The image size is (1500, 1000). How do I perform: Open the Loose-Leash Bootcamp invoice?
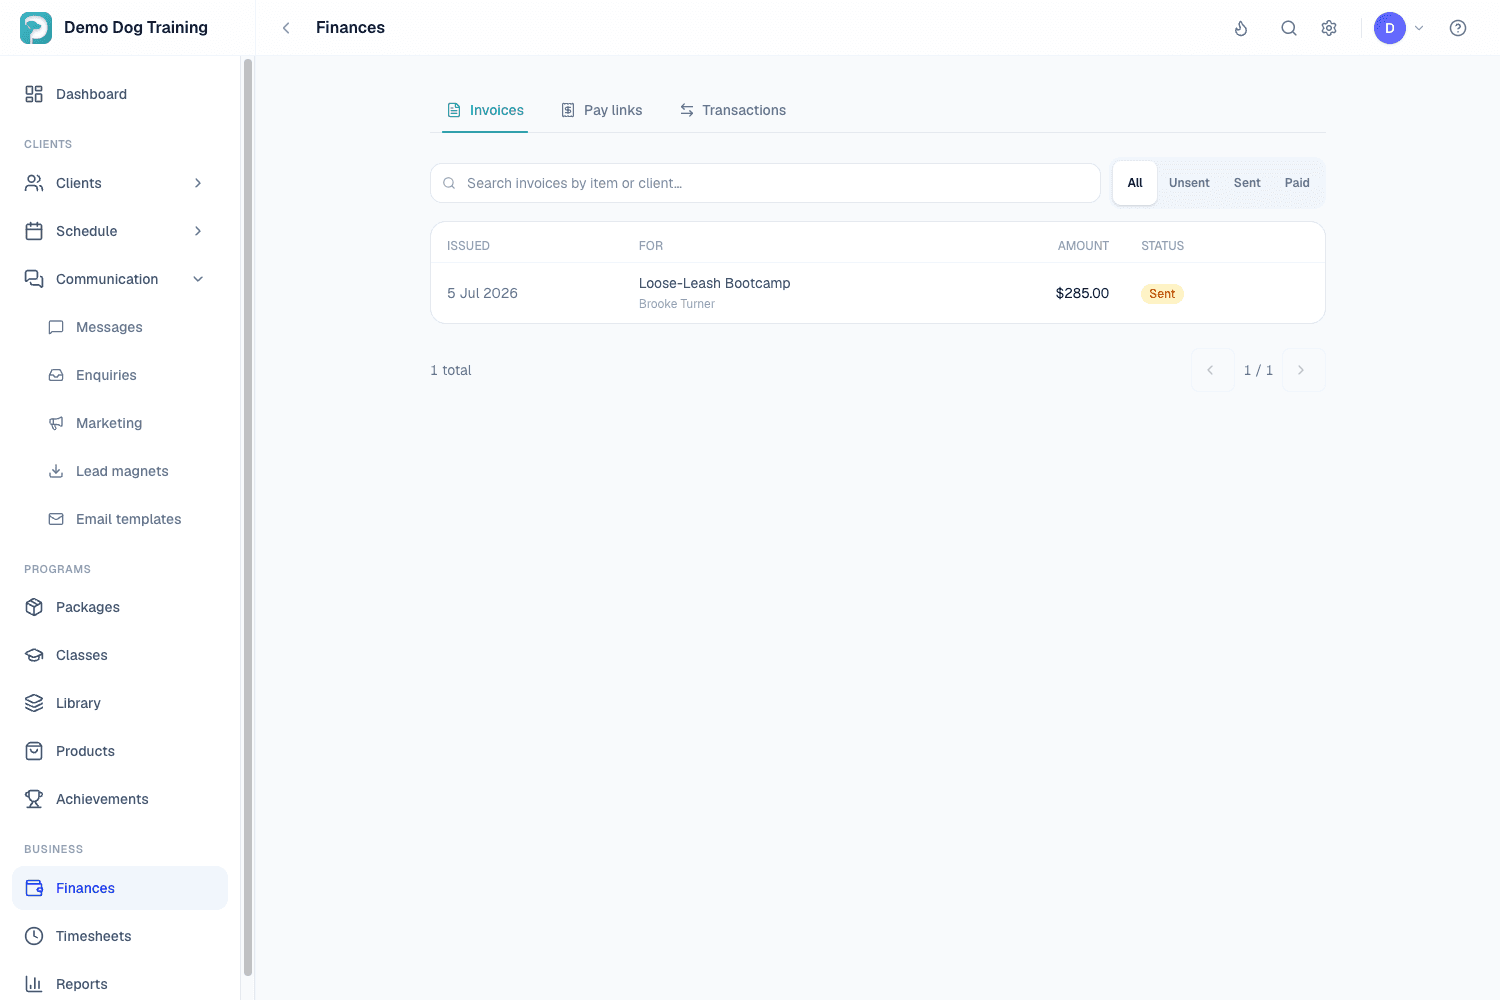click(878, 293)
